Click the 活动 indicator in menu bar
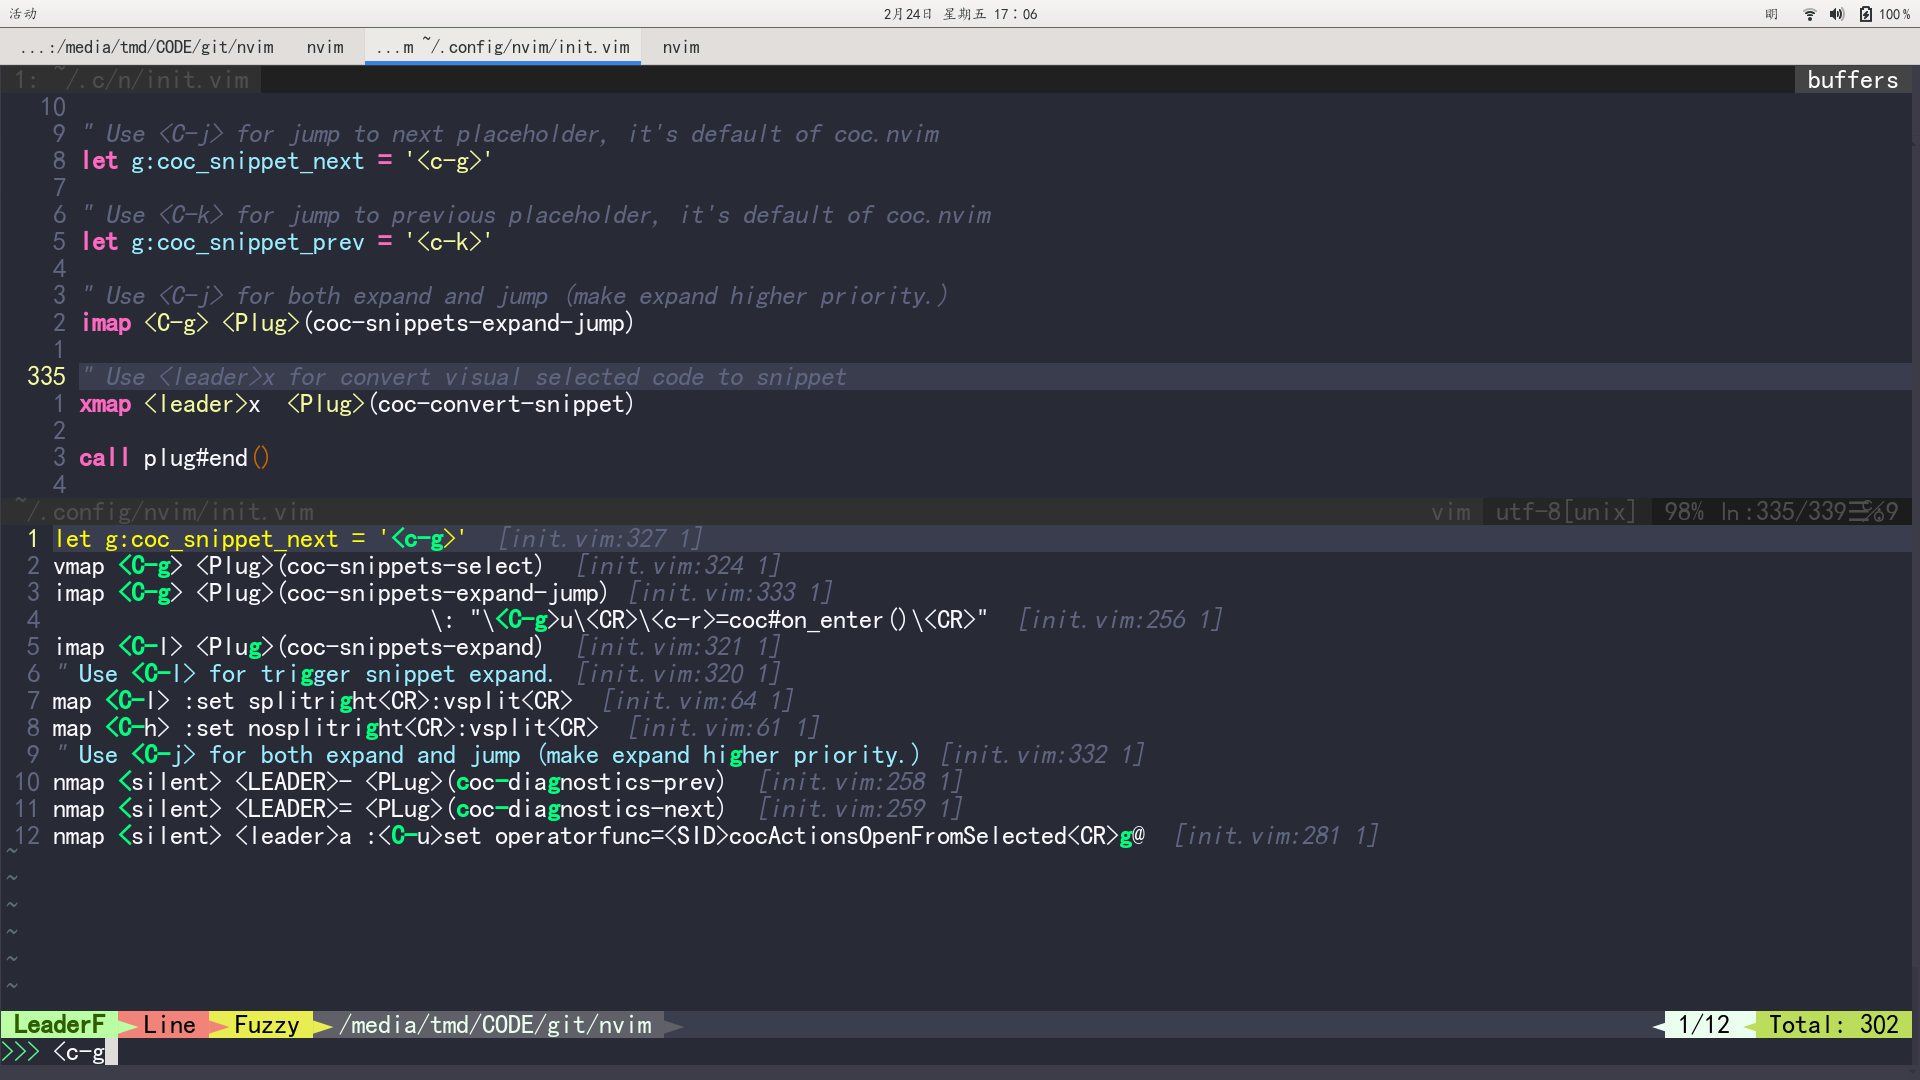 (x=22, y=14)
